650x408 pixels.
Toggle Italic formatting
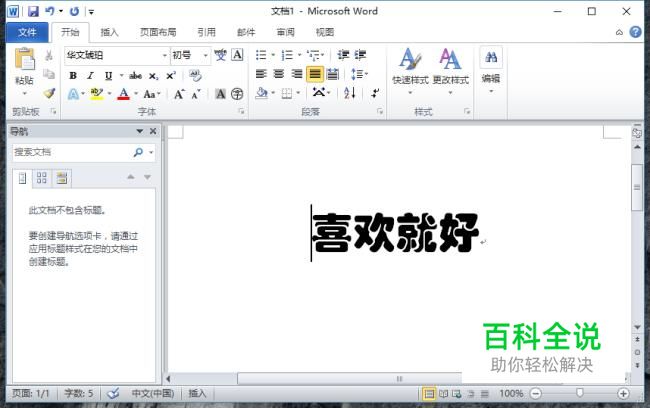coord(90,75)
